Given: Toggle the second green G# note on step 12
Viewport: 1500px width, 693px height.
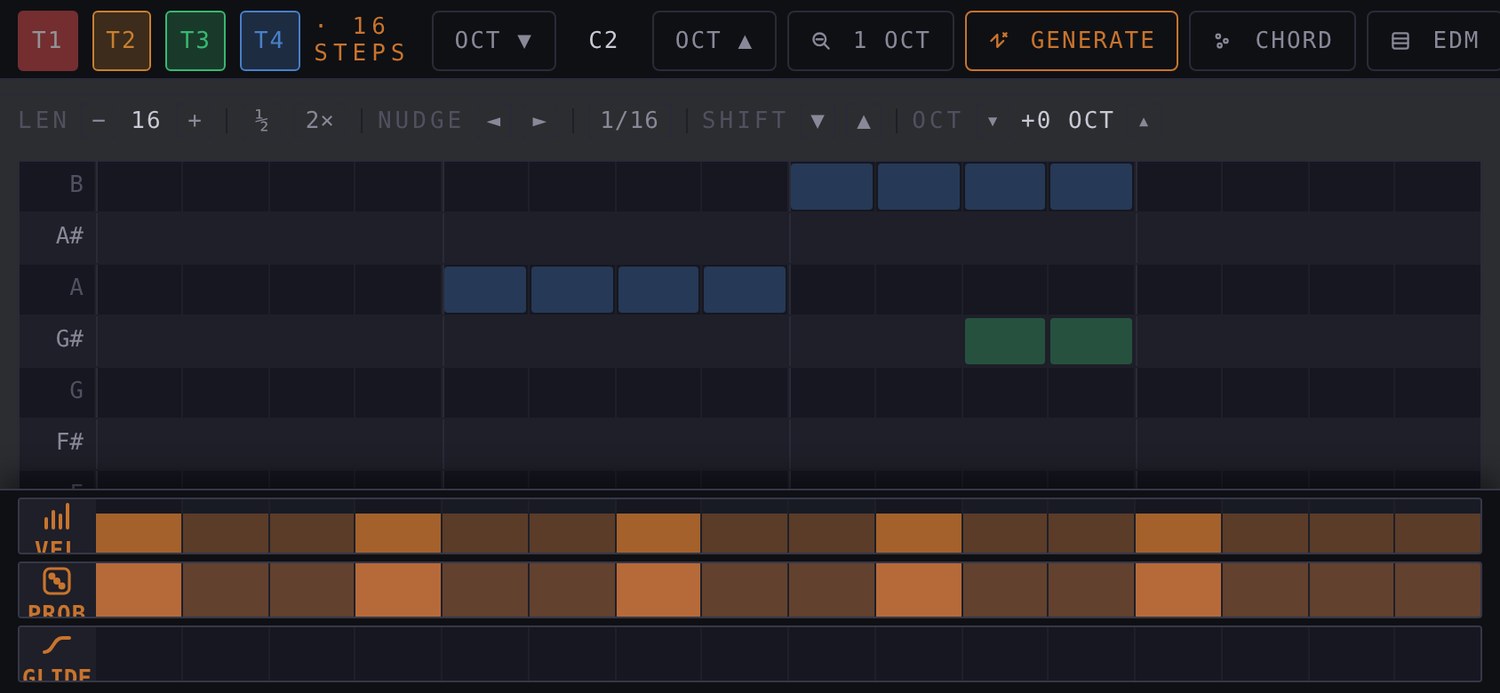Looking at the screenshot, I should click(x=1091, y=341).
